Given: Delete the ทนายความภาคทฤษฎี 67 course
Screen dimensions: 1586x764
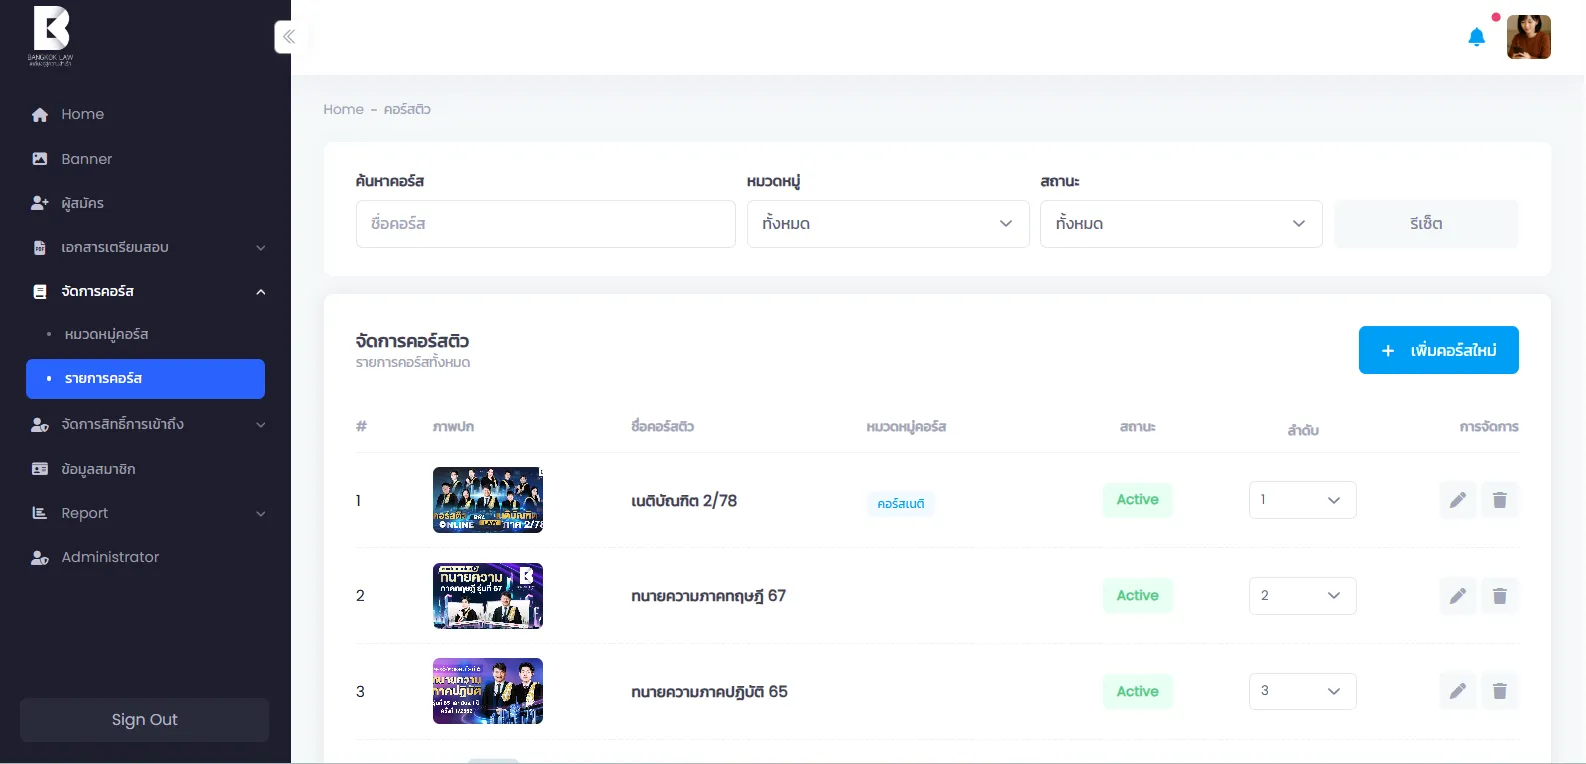Looking at the screenshot, I should (1499, 596).
